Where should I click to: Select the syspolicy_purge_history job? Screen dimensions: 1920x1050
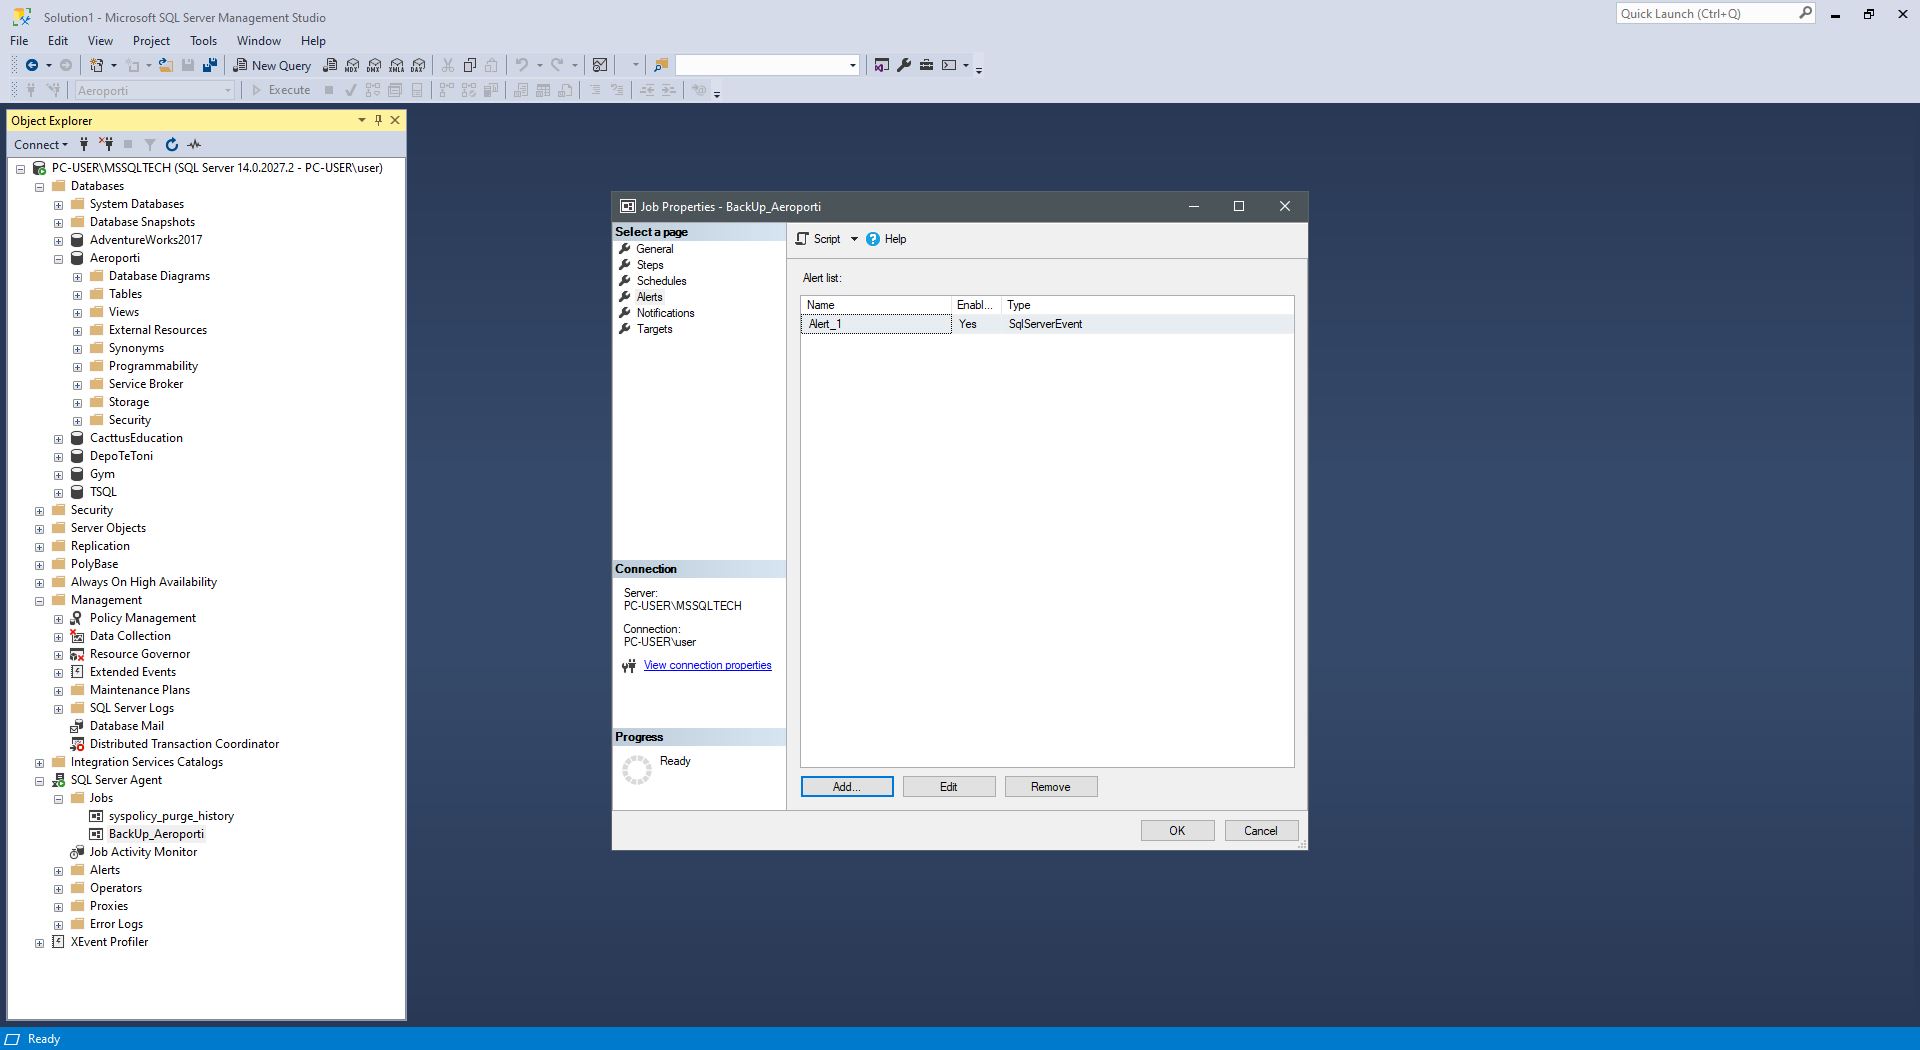(x=171, y=816)
